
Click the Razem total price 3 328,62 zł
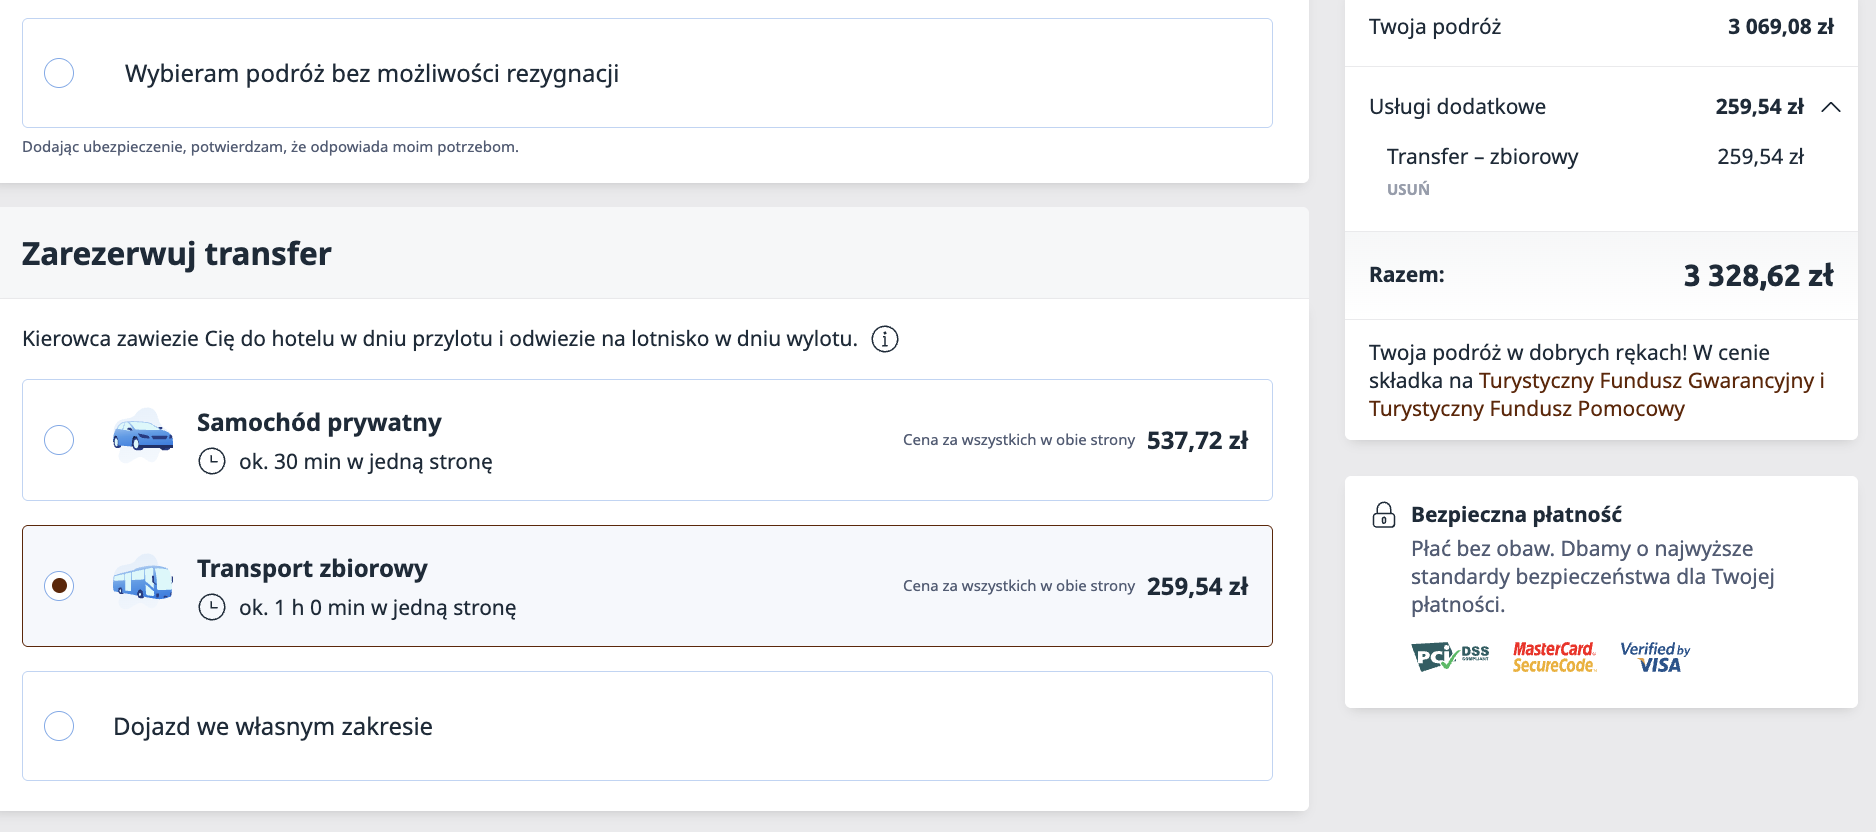pyautogui.click(x=1758, y=276)
